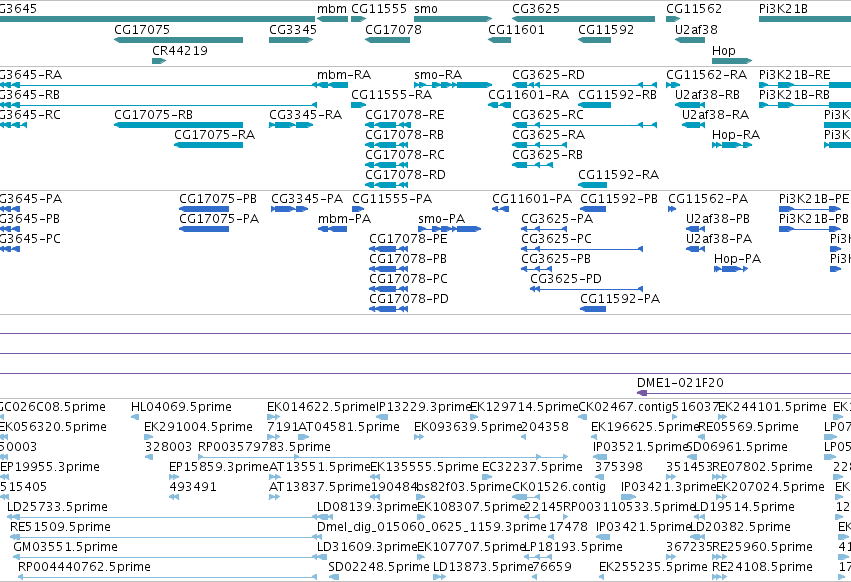Select the CG11592-RB transcript label
The height and width of the screenshot is (582, 851).
click(618, 94)
